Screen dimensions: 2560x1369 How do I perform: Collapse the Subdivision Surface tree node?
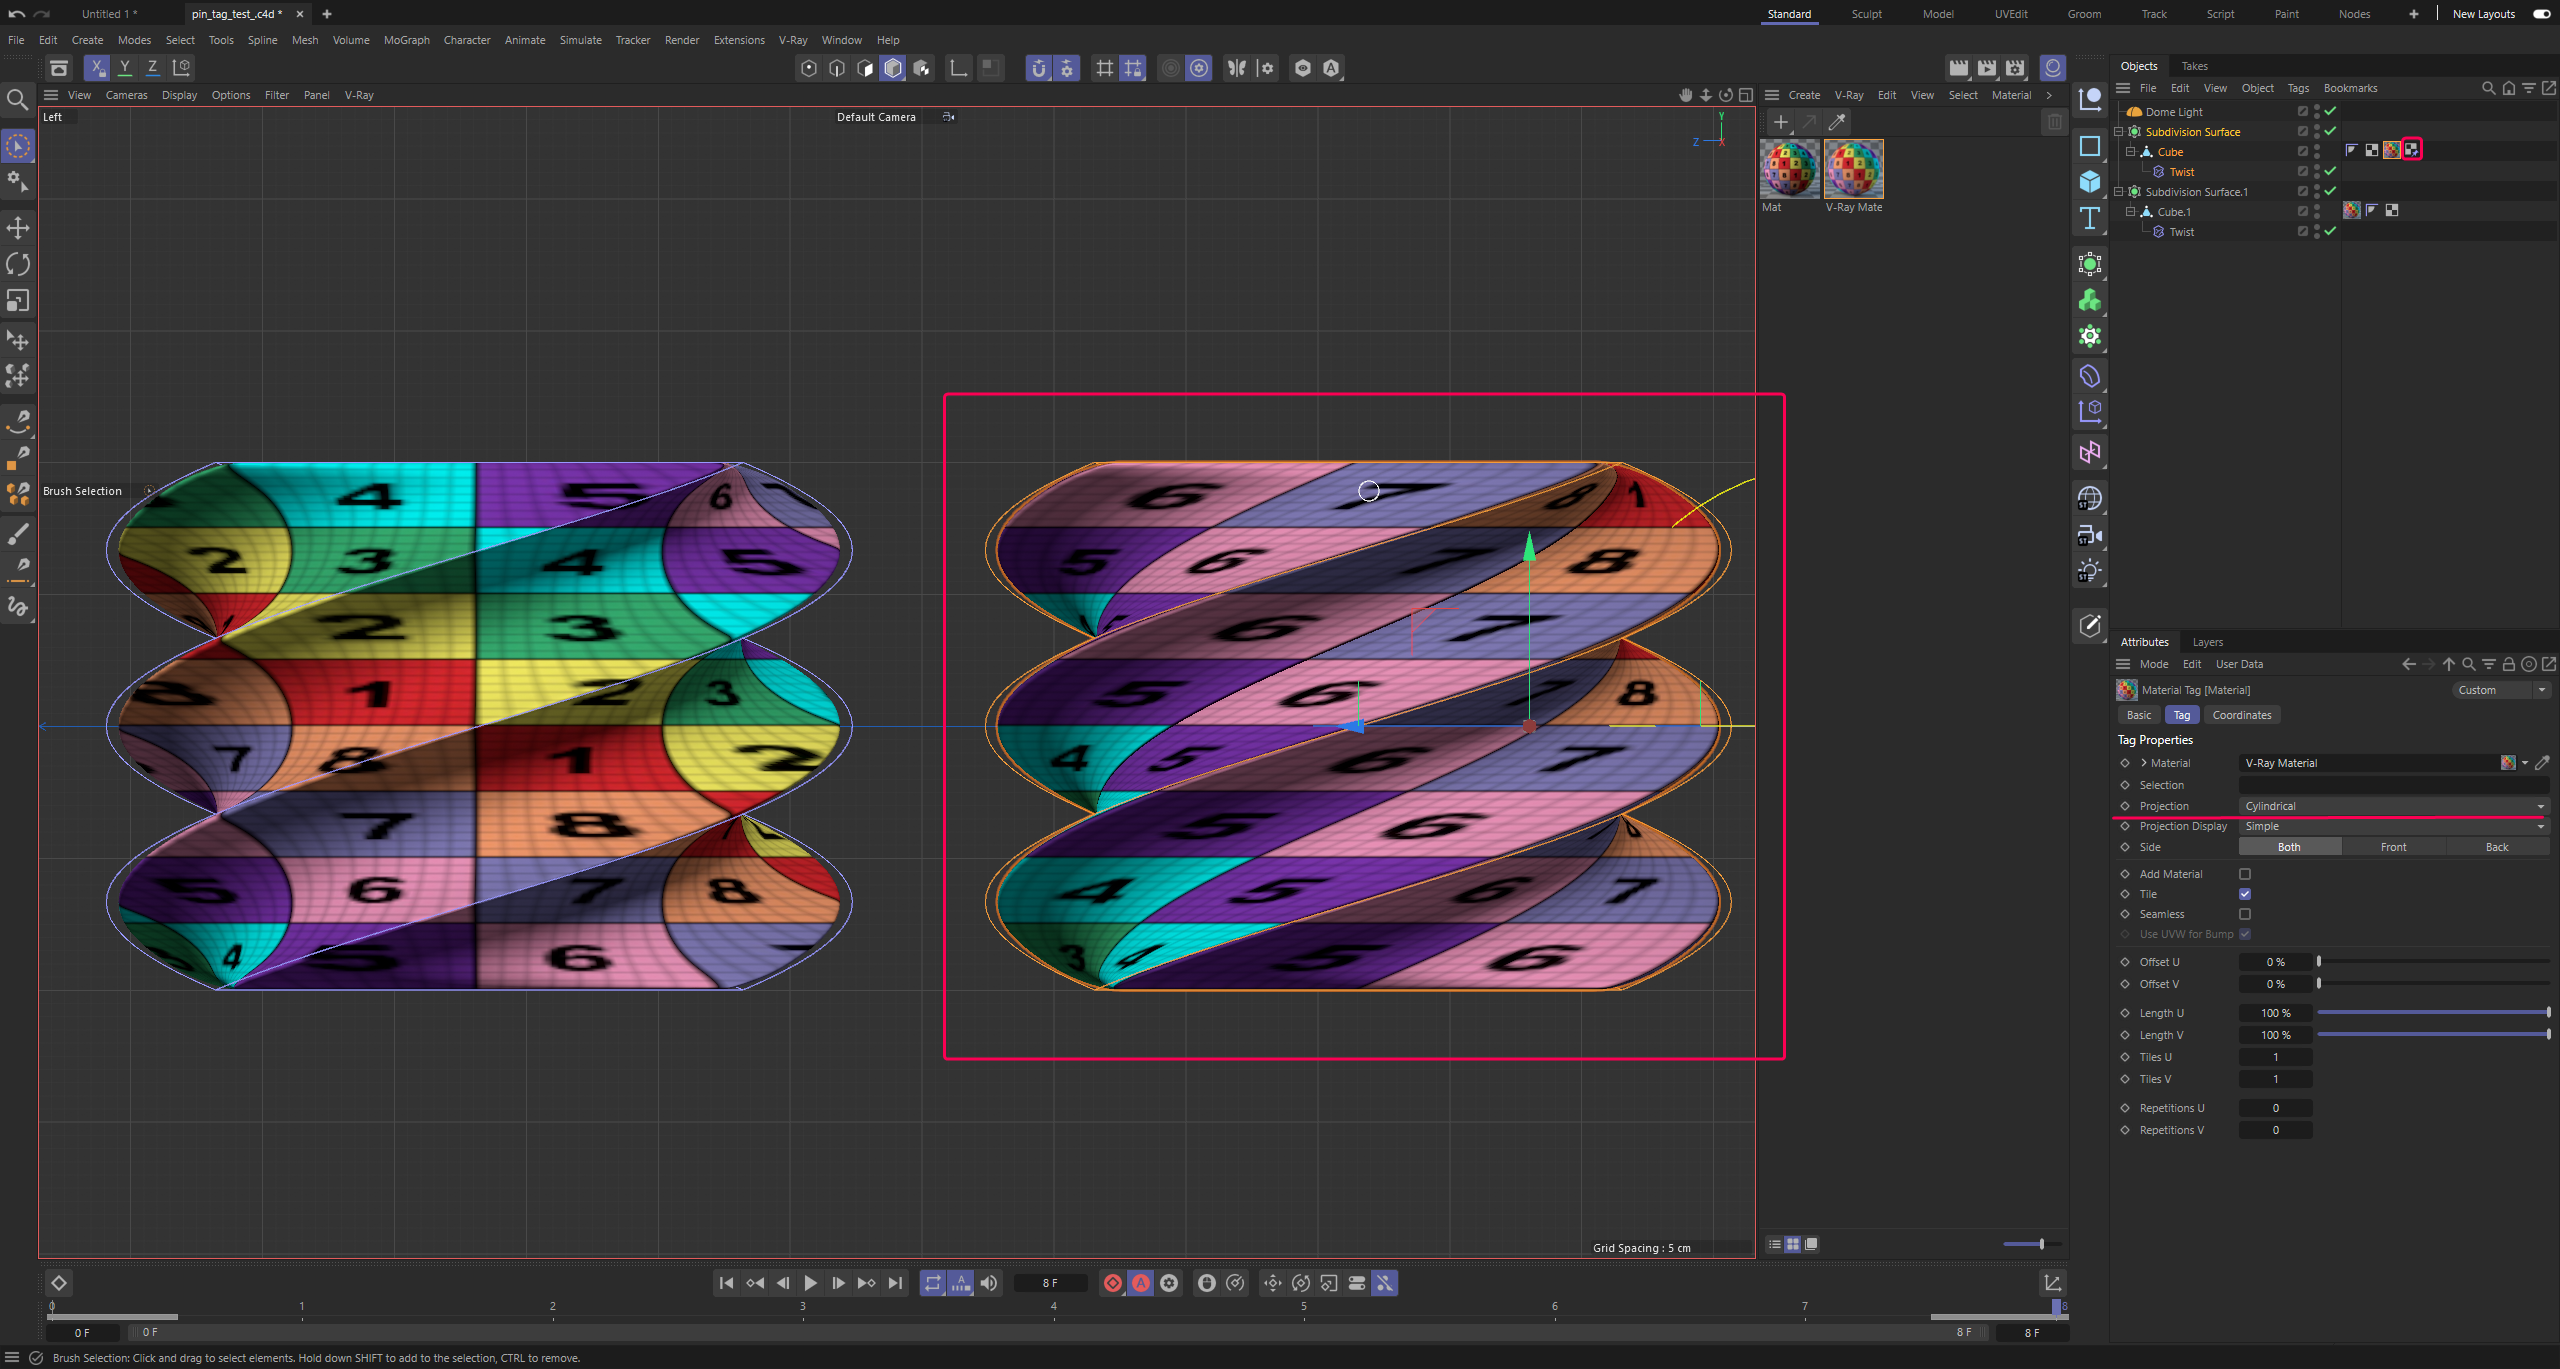point(2118,132)
